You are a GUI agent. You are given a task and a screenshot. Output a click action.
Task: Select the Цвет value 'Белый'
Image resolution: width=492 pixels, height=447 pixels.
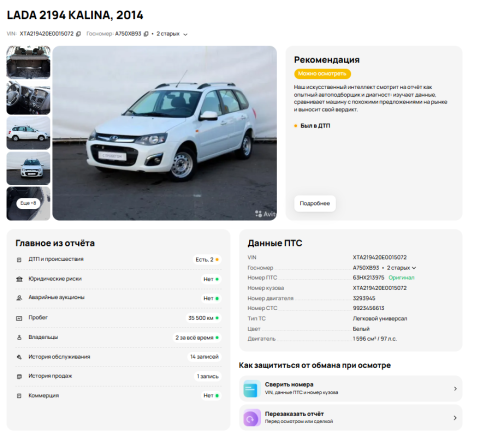click(x=361, y=329)
